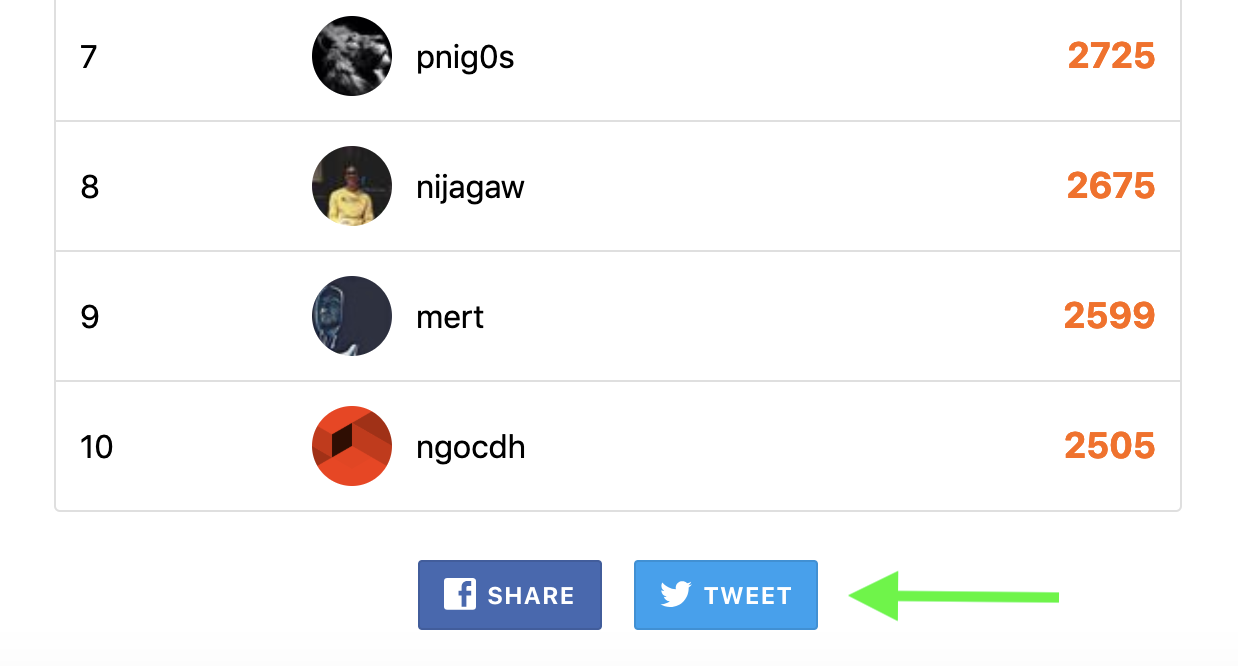The image size is (1238, 666).
Task: Open ngocdh orange cube avatar
Action: click(352, 446)
